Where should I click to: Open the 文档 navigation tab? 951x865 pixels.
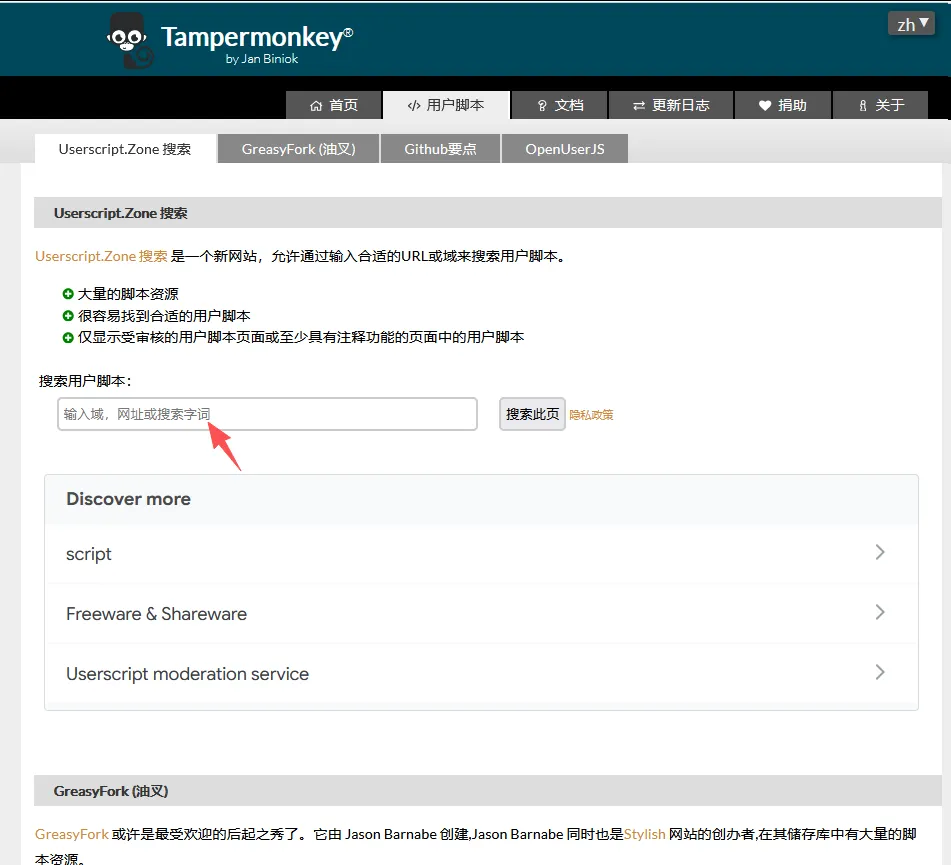tap(559, 106)
